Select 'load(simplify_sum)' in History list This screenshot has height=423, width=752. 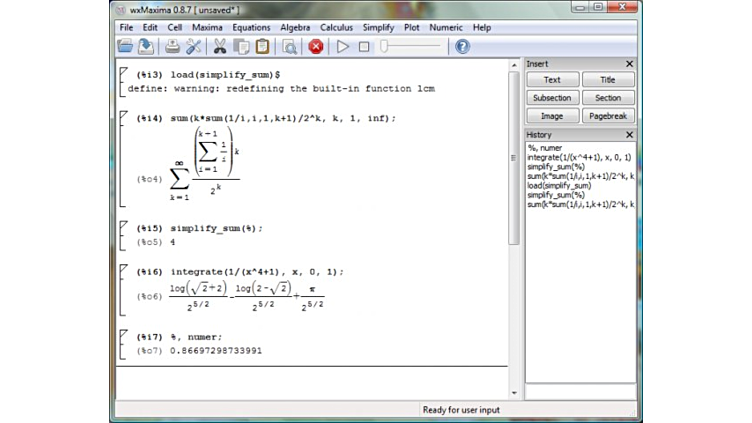(x=559, y=185)
